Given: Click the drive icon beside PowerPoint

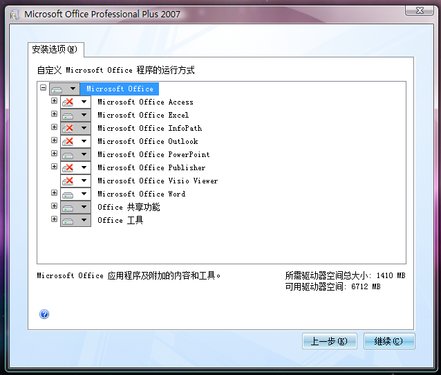Looking at the screenshot, I should click(x=68, y=155).
